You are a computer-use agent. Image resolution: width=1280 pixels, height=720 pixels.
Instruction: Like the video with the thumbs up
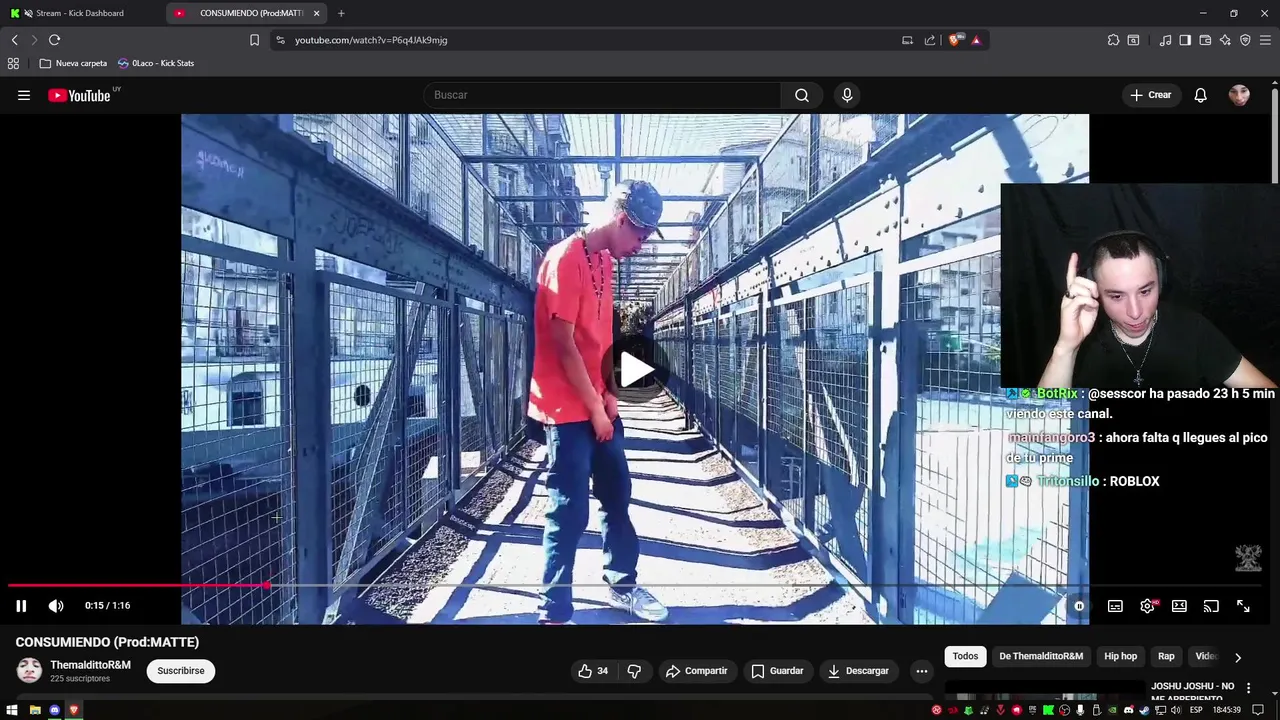tap(593, 671)
